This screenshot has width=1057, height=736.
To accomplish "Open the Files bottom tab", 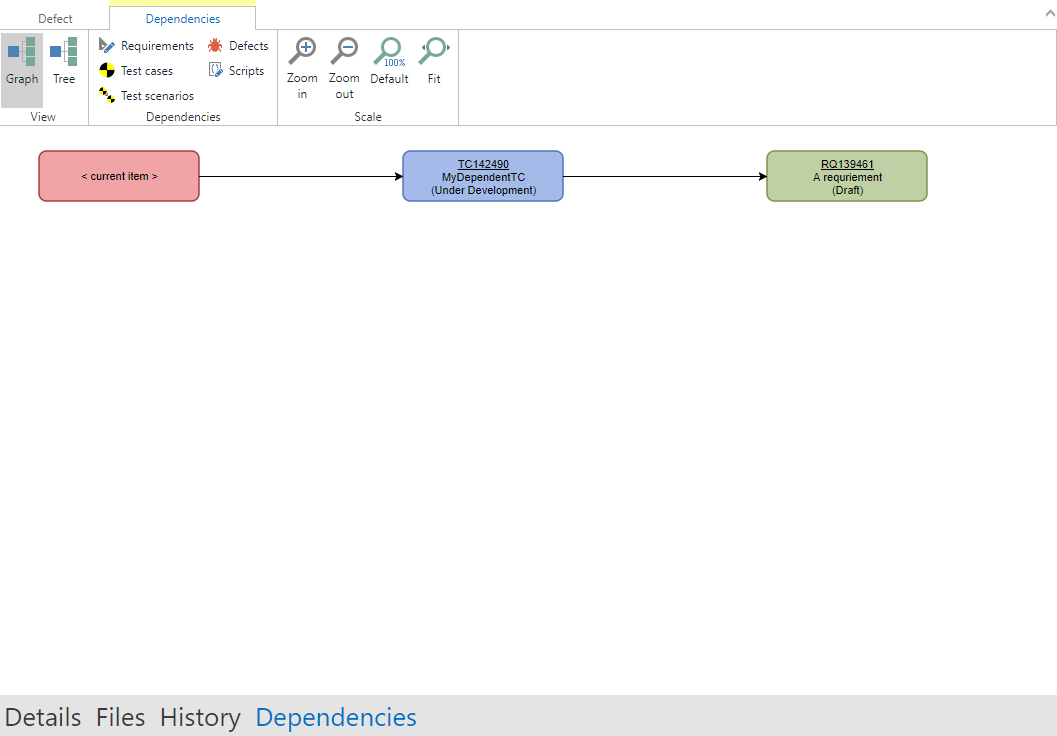I will [120, 717].
